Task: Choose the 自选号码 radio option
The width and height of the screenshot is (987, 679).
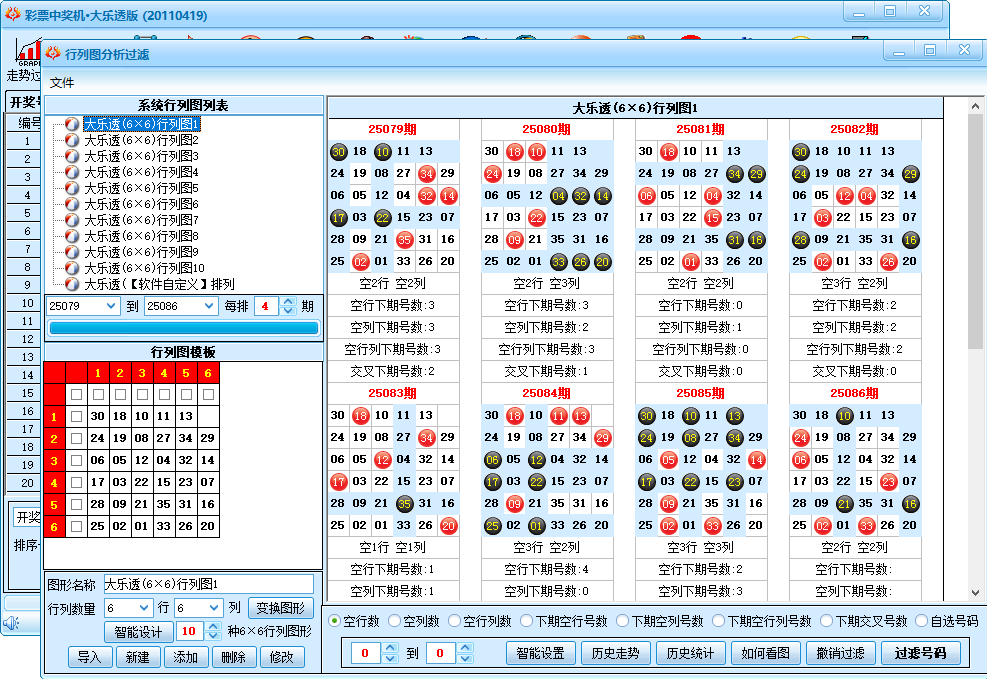Action: pyautogui.click(x=921, y=621)
